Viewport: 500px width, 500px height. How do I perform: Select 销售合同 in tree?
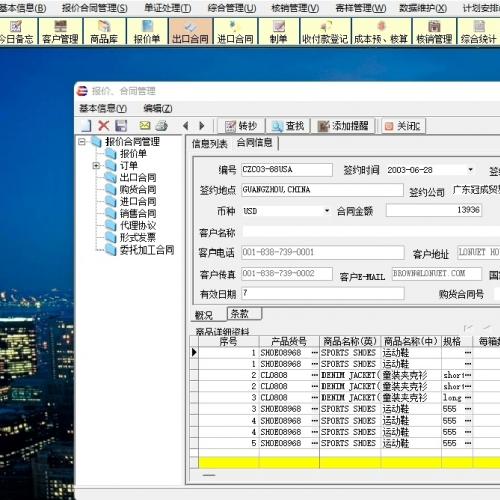point(138,213)
